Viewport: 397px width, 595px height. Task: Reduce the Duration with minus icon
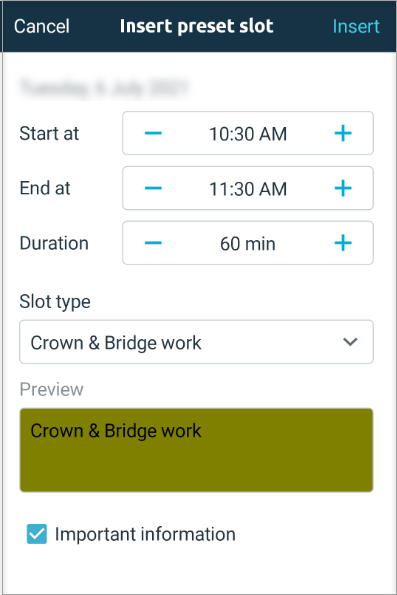pos(153,243)
